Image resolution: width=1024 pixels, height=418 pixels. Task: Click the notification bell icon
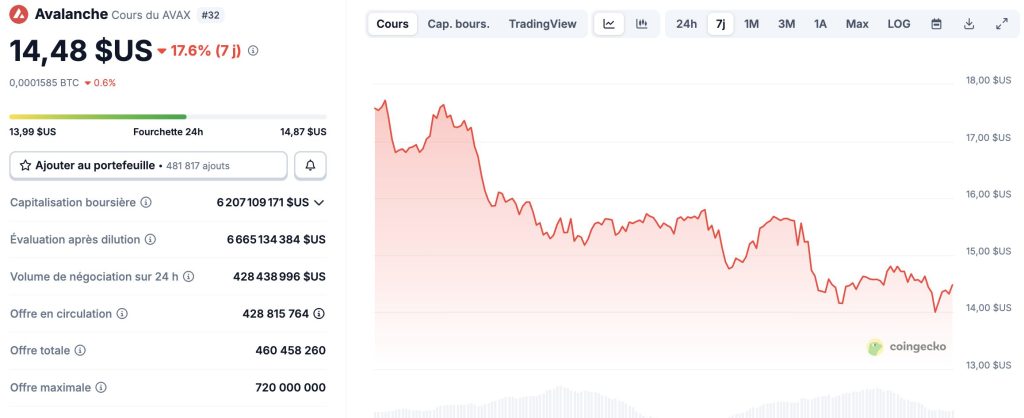click(x=310, y=165)
